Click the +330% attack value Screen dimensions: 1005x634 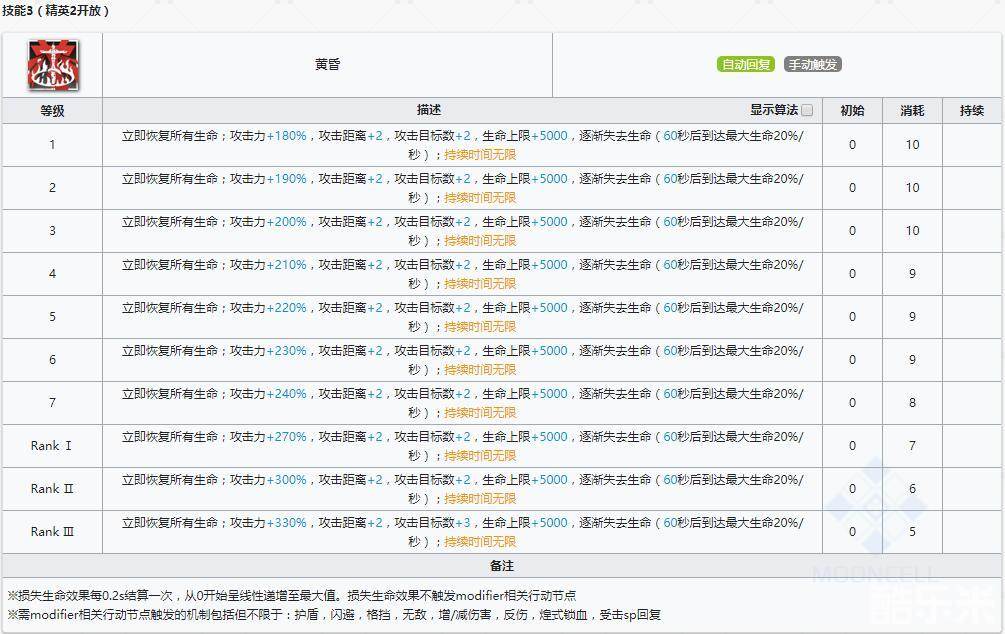coord(287,523)
